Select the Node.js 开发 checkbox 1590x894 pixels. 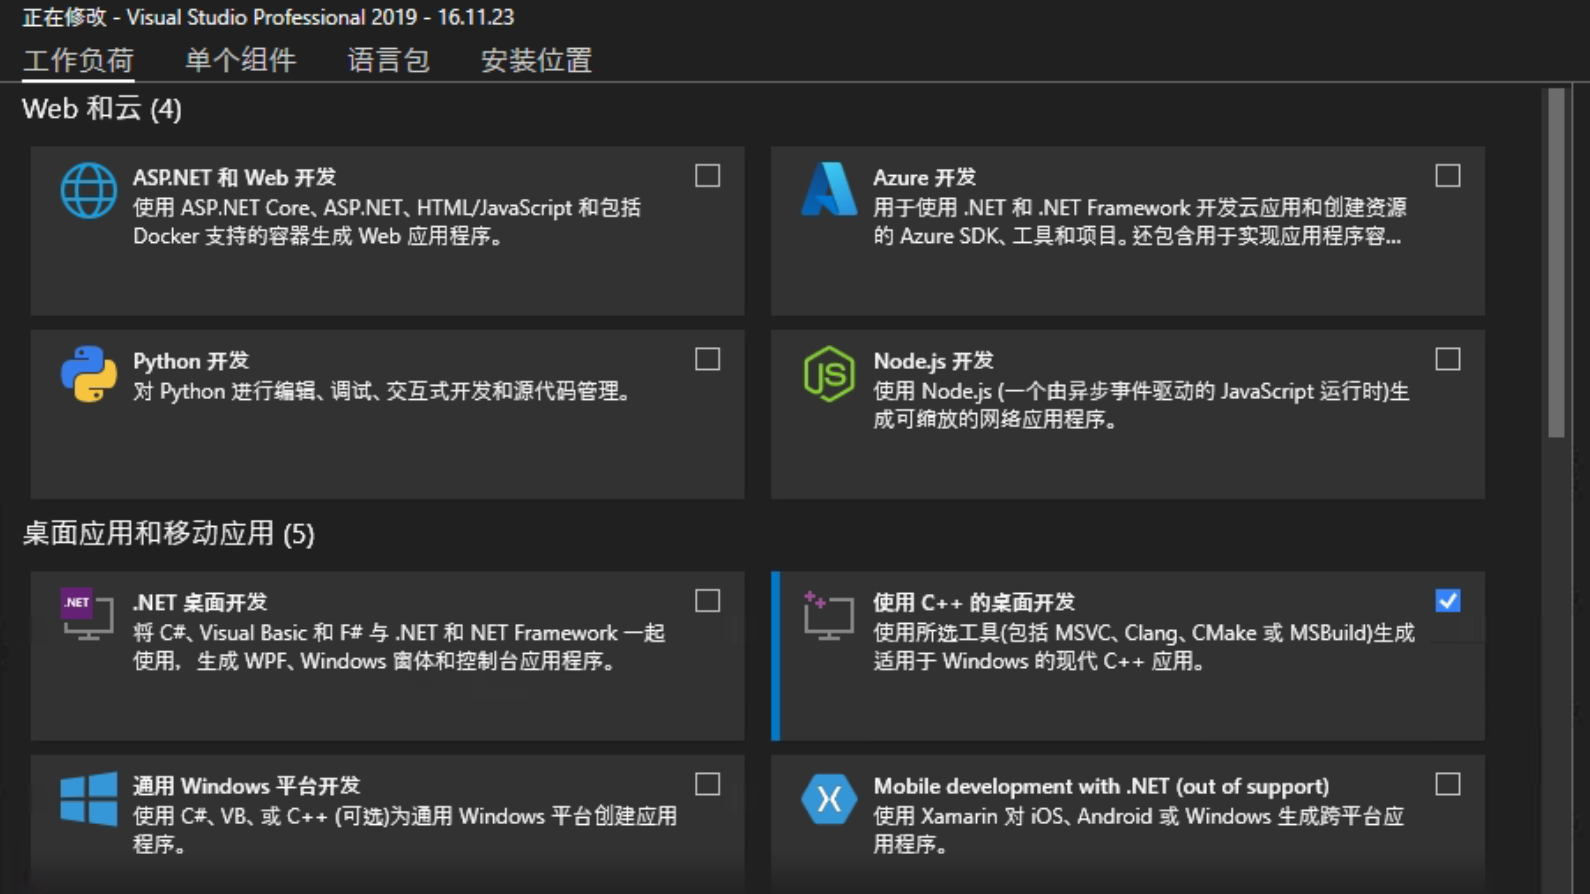(1448, 359)
